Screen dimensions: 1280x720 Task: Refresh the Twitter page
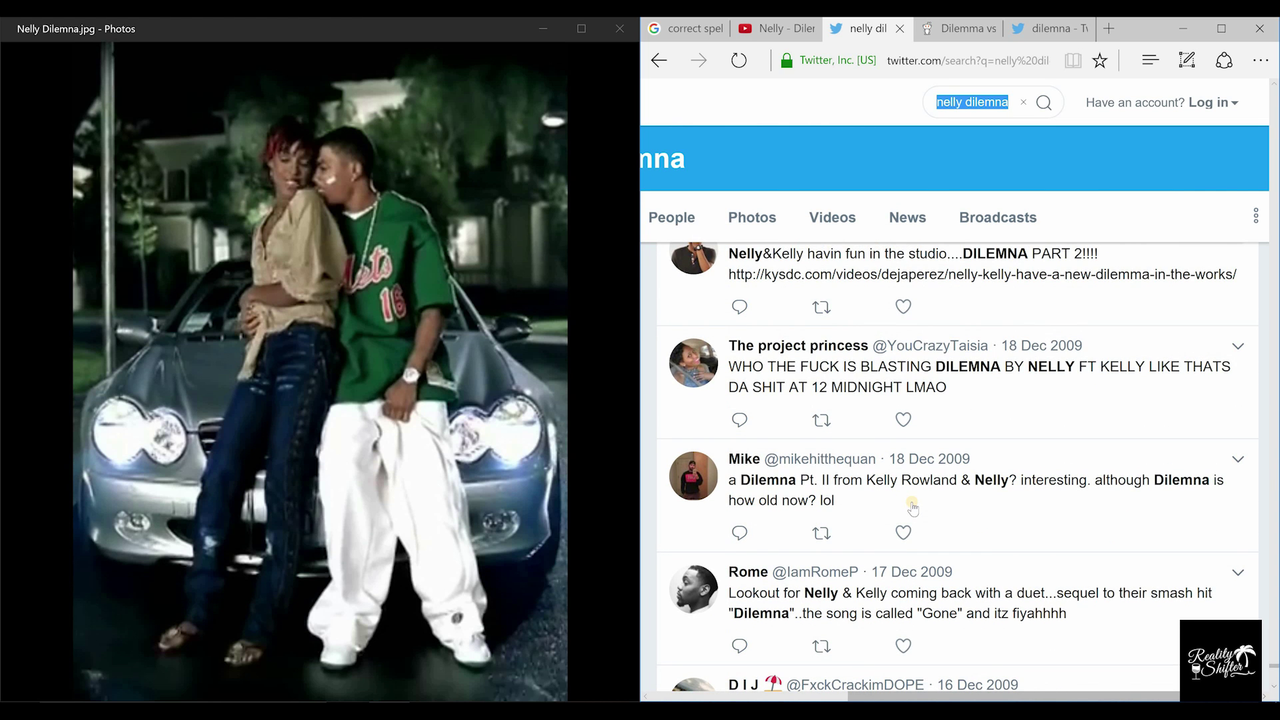(x=738, y=61)
